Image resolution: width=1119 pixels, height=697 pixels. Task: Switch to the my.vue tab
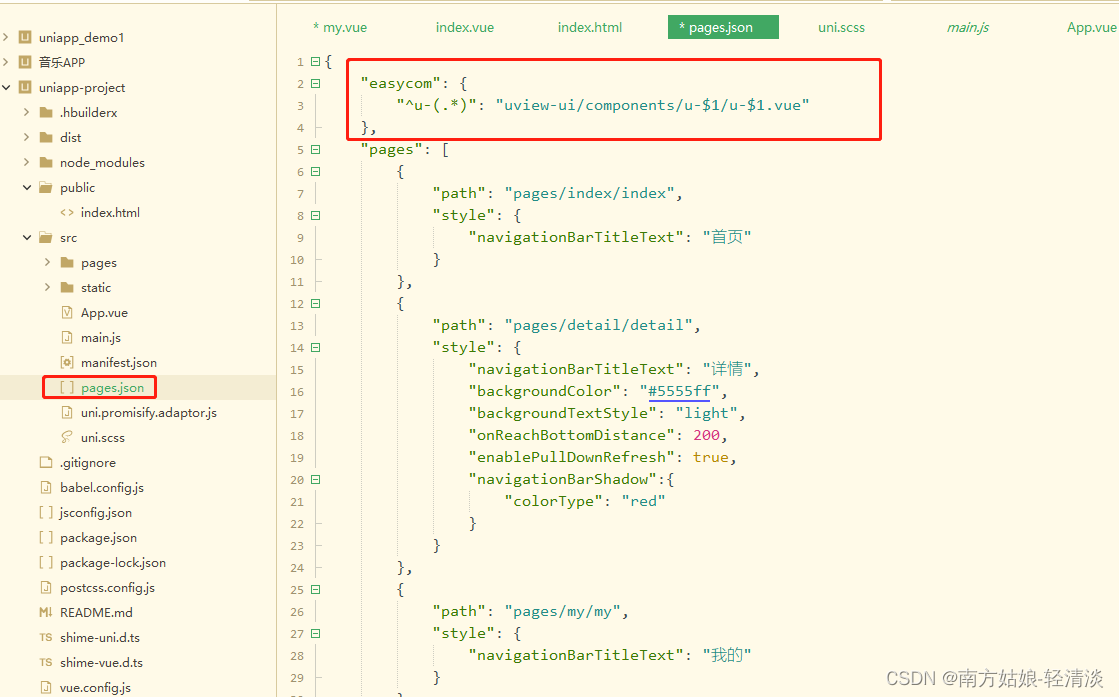(x=340, y=27)
